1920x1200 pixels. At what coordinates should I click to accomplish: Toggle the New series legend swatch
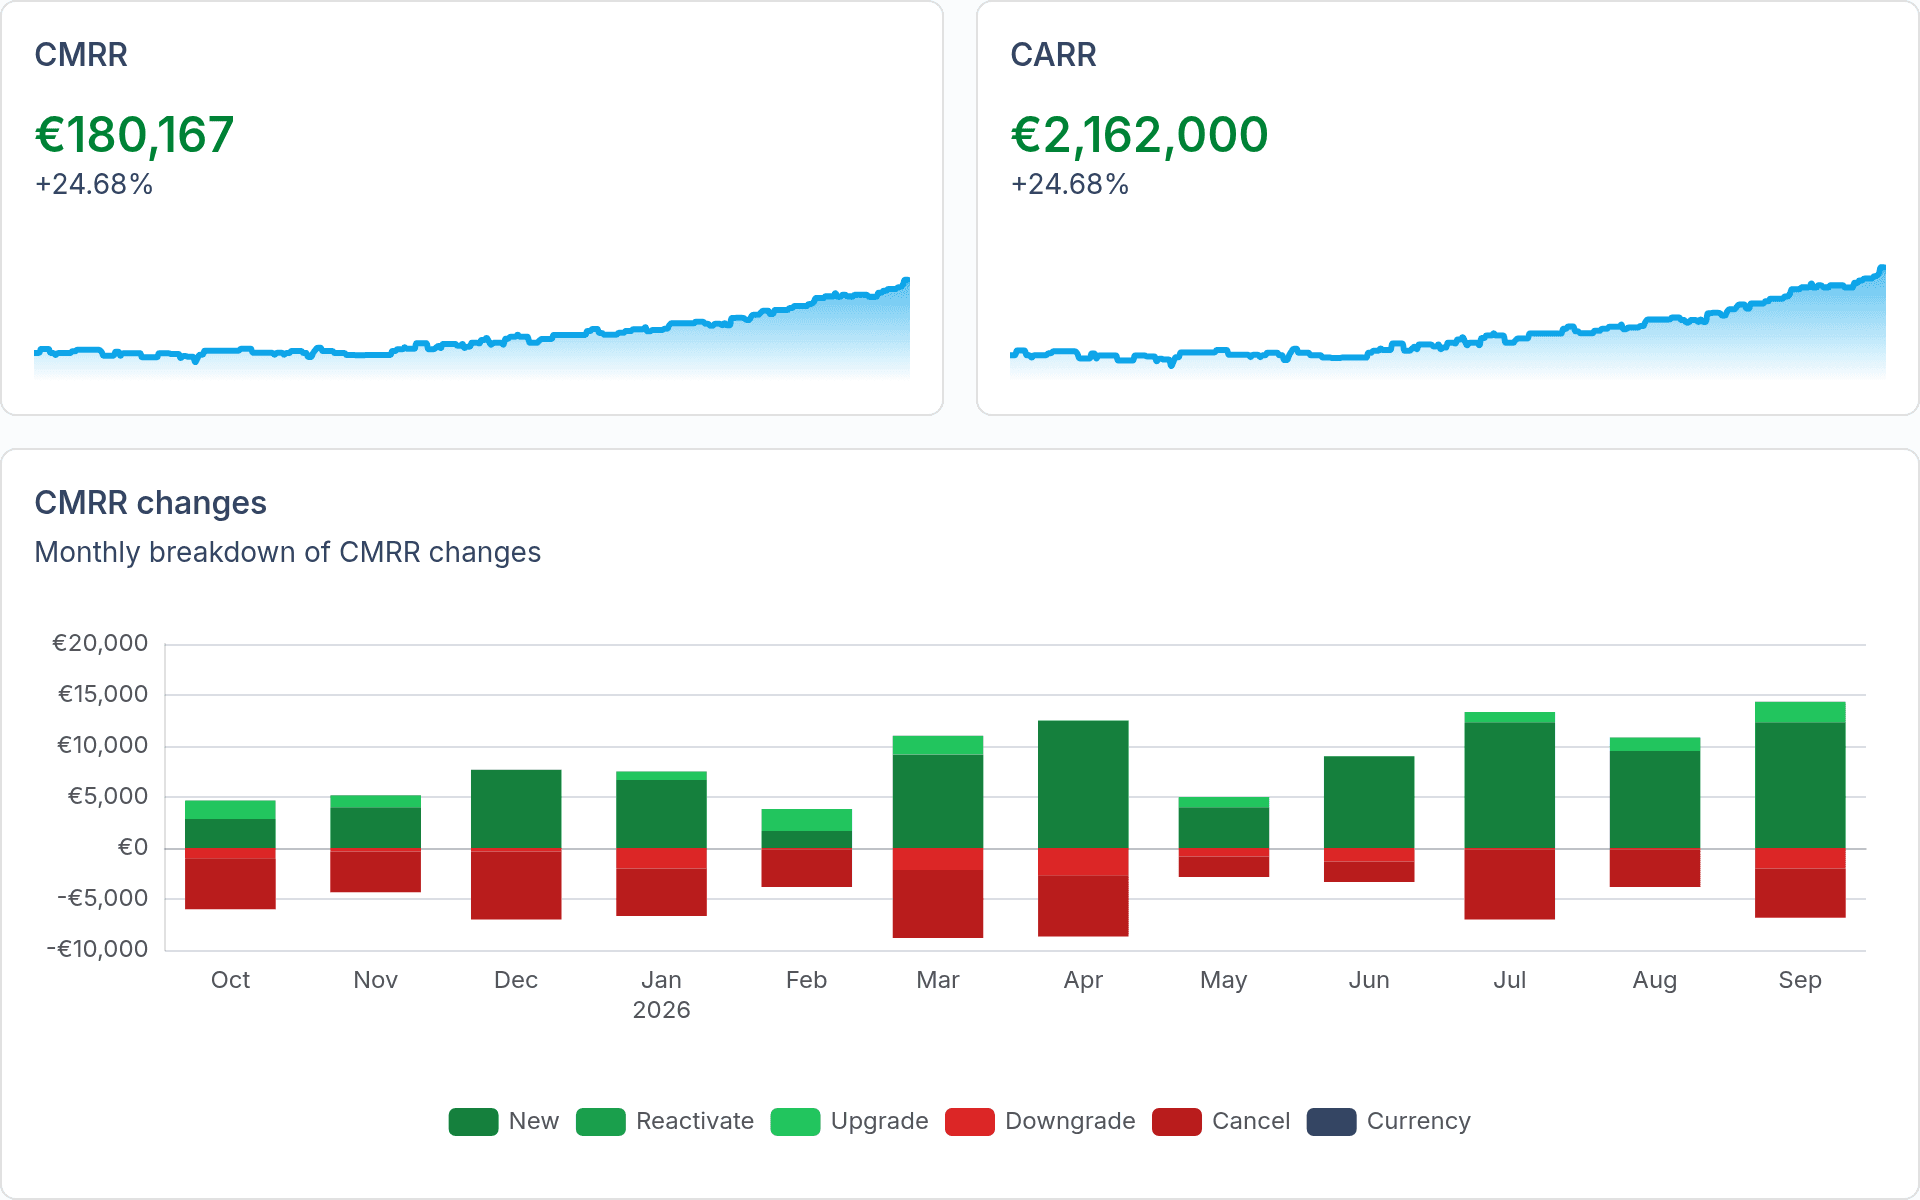(473, 1122)
